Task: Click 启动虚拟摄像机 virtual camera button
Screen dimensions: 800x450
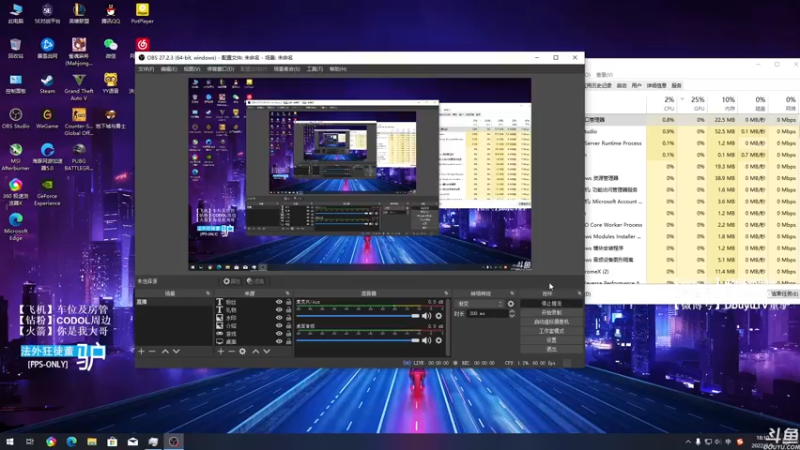Action: click(552, 322)
